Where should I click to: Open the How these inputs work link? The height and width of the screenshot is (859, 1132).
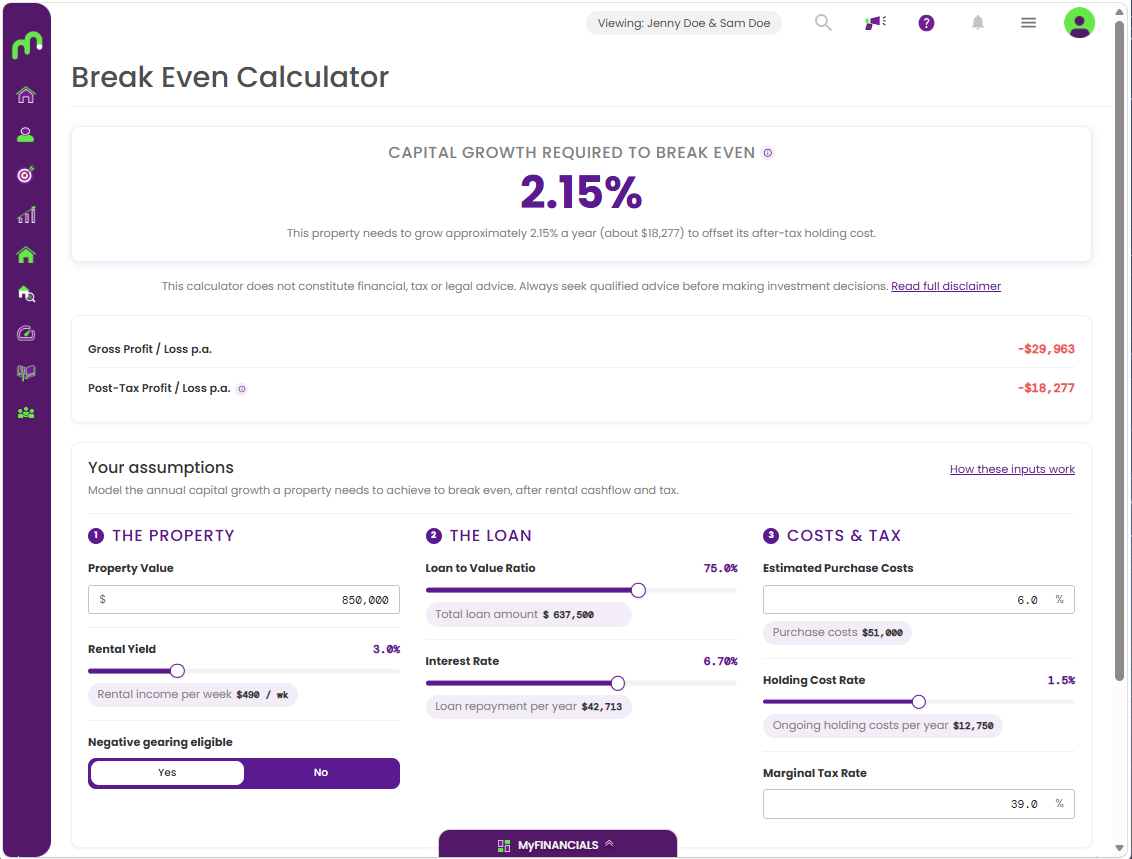(x=1012, y=469)
